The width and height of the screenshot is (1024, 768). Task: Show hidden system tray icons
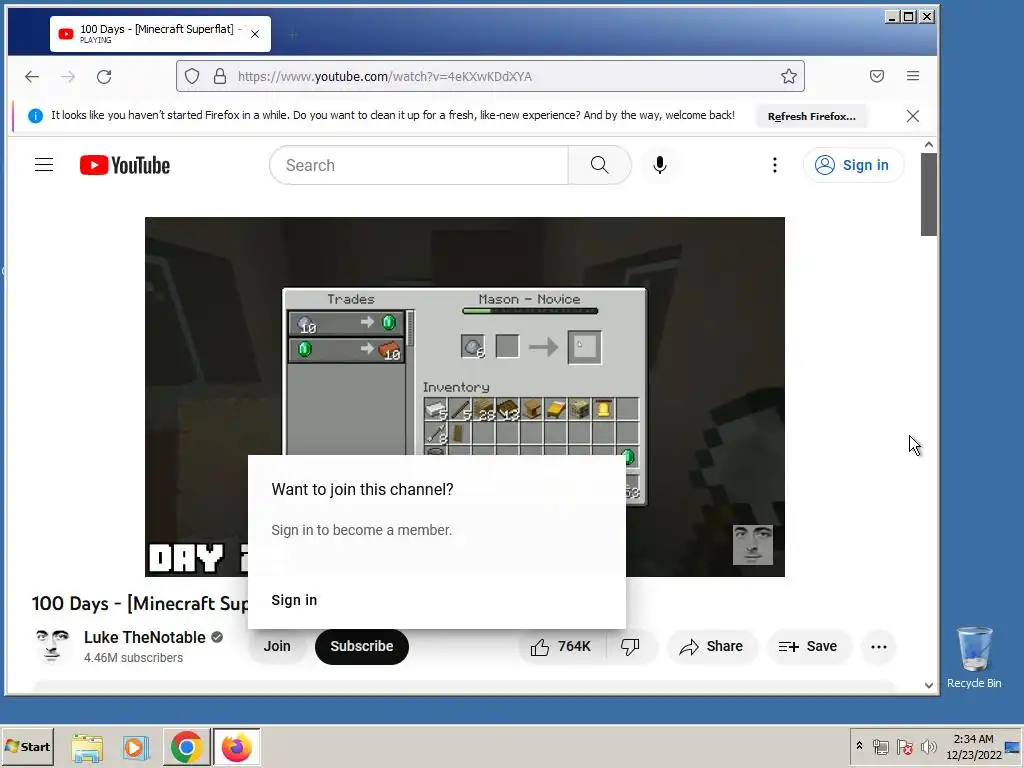859,746
